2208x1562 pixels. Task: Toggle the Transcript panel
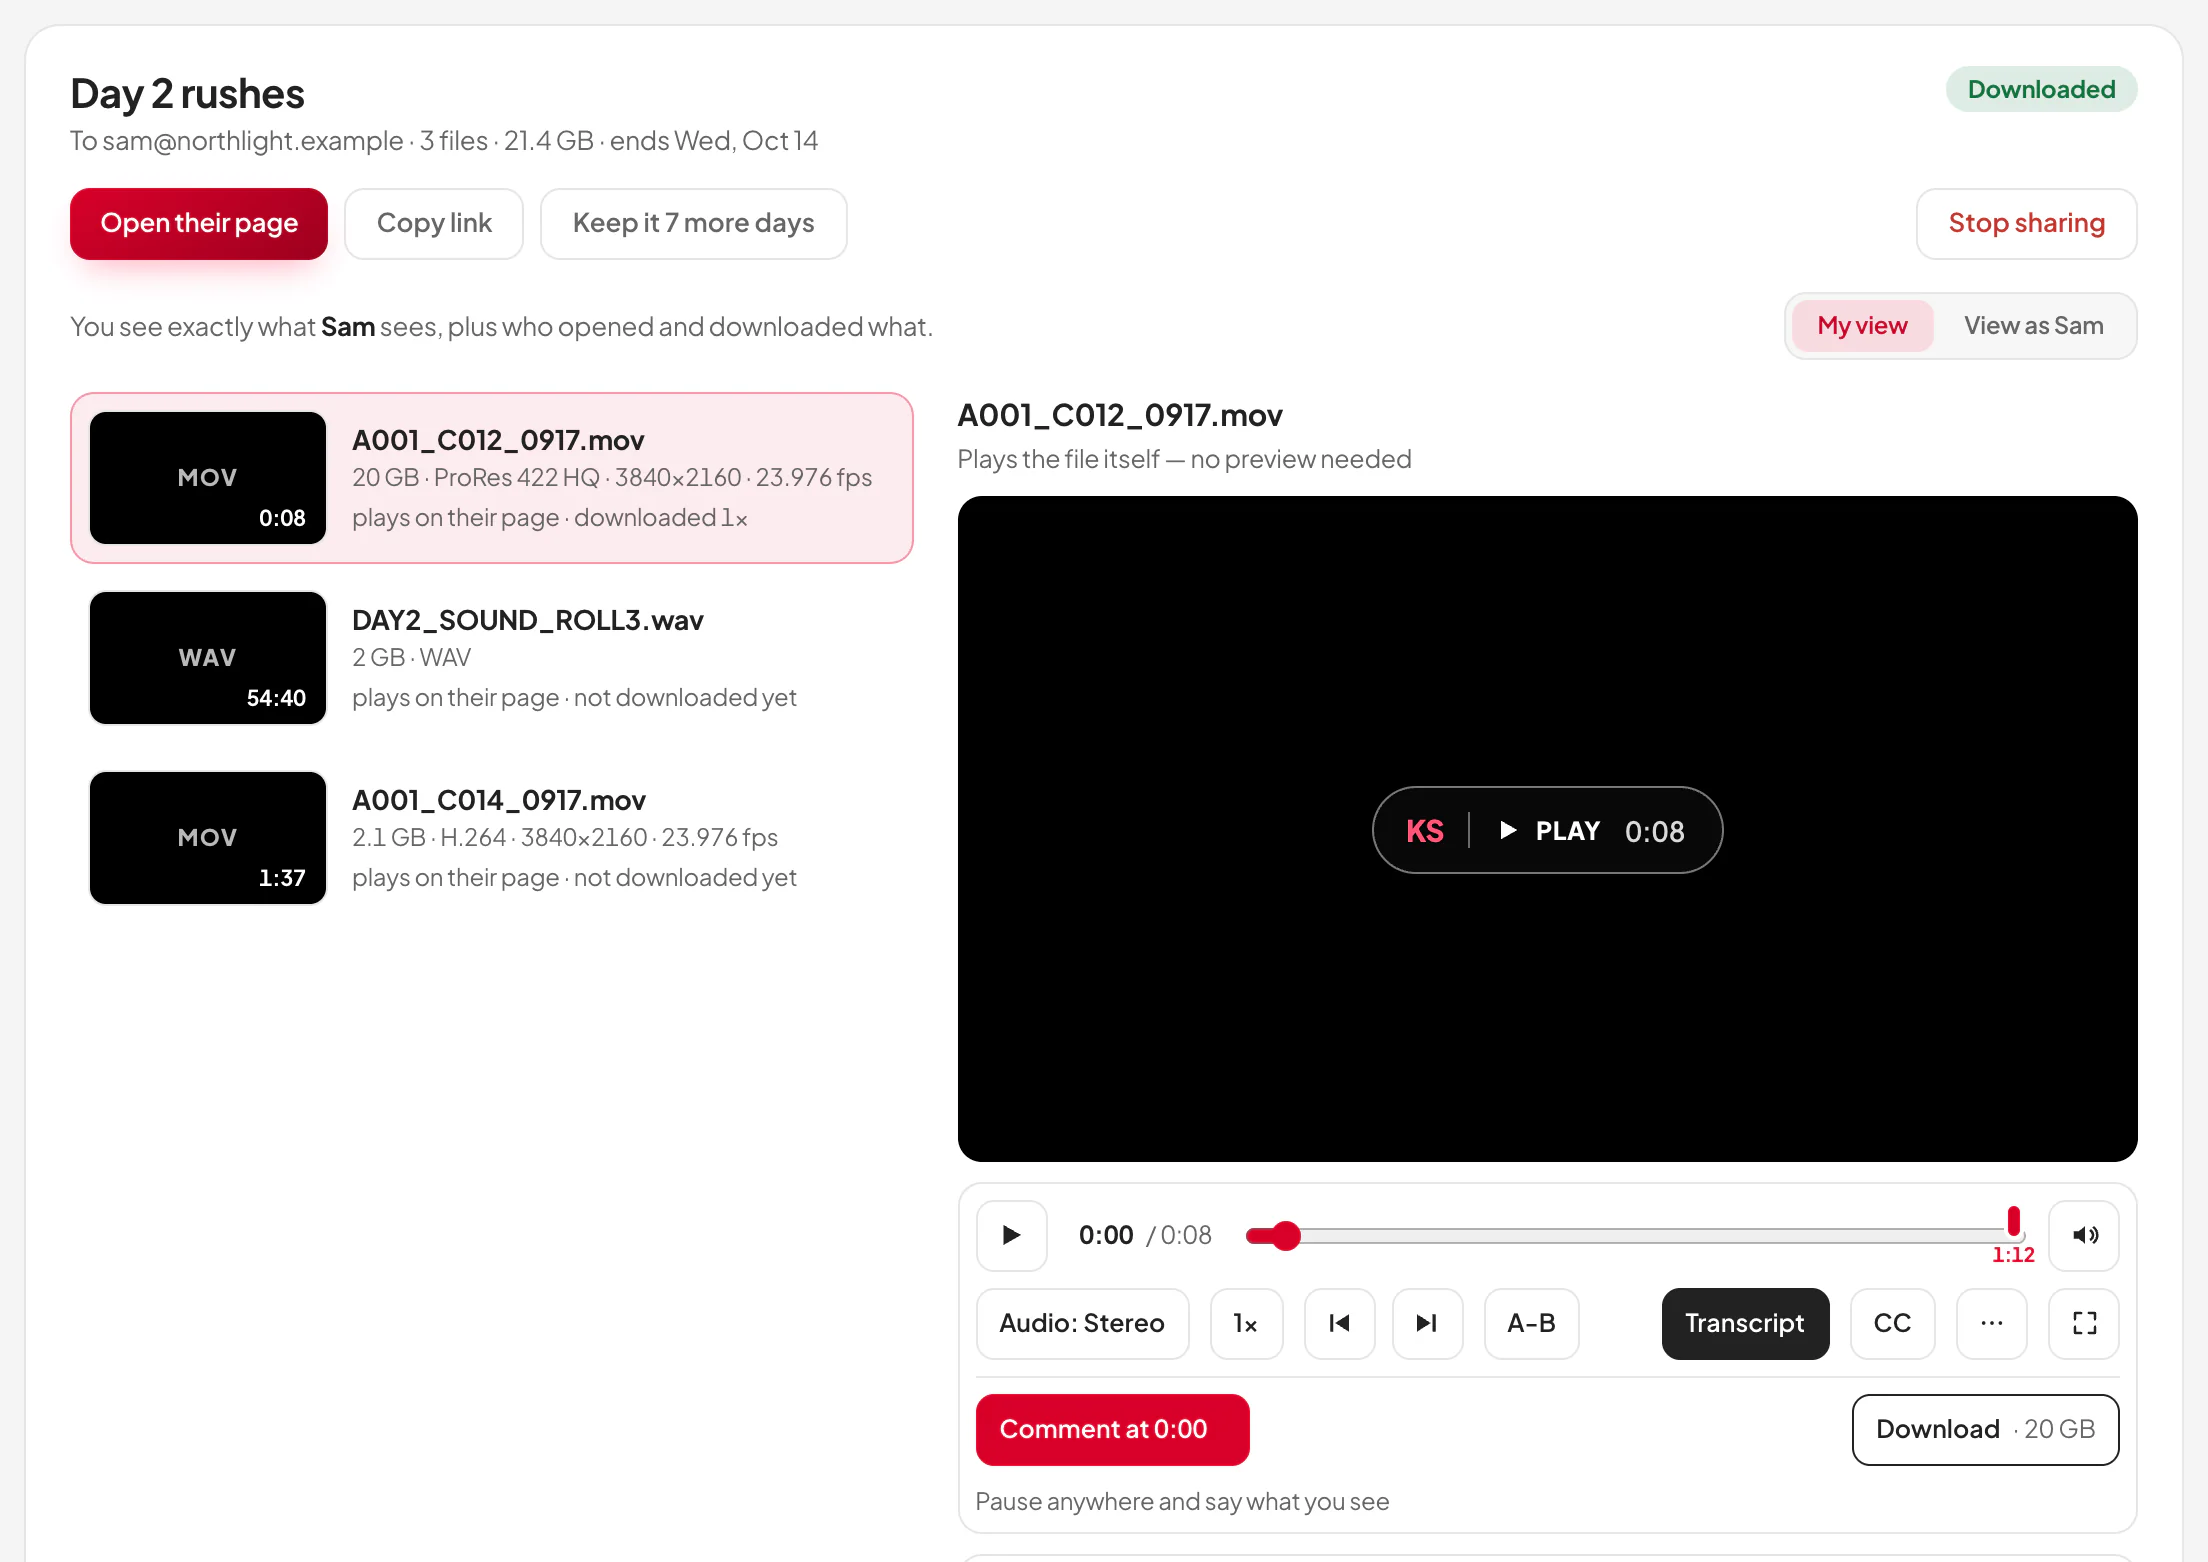tap(1745, 1323)
